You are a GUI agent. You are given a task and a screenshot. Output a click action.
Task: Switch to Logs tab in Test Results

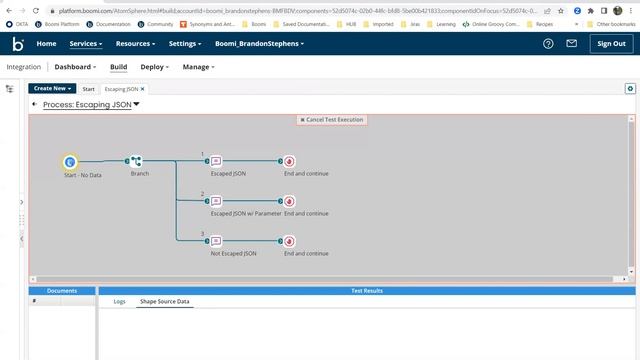120,302
